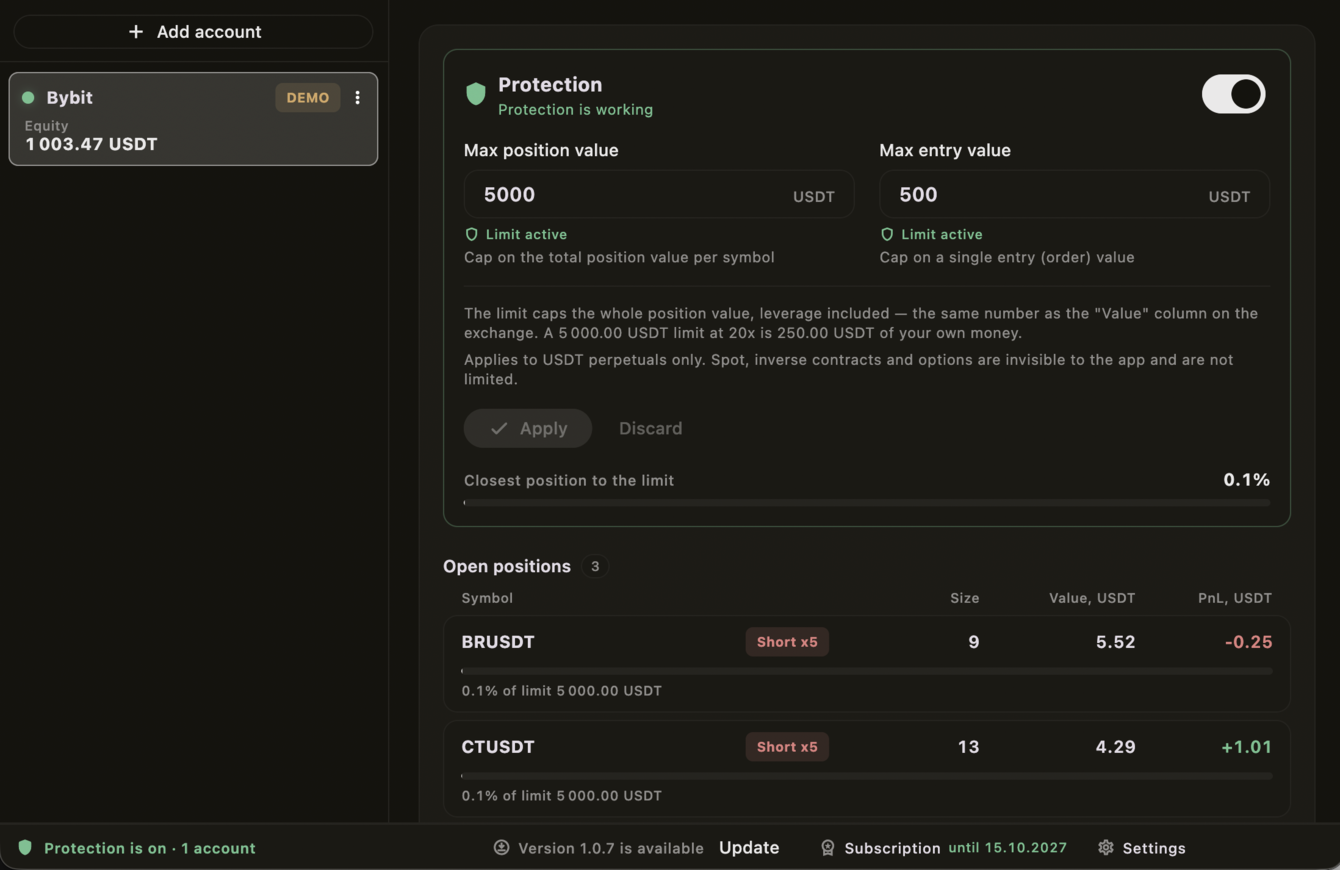Select the BRUSDT position symbol
Image resolution: width=1340 pixels, height=870 pixels.
(x=498, y=642)
